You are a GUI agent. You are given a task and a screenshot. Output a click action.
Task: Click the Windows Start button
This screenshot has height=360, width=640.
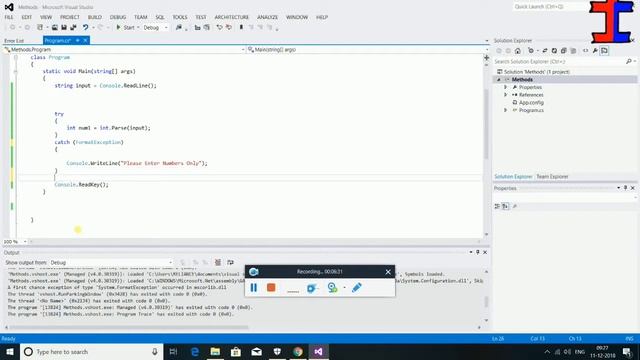(x=9, y=351)
